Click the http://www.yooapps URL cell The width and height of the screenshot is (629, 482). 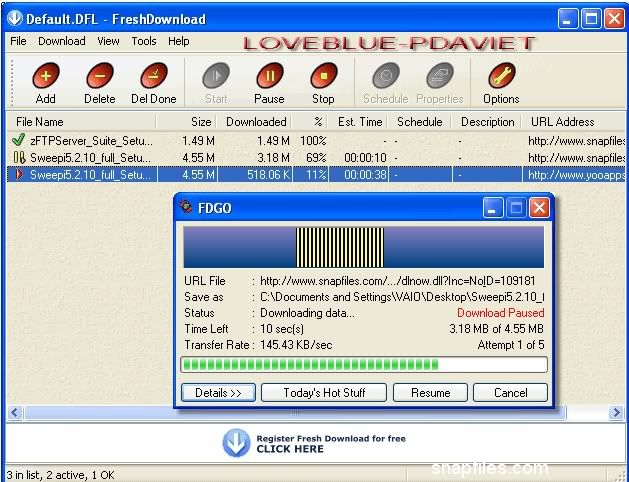(576, 175)
